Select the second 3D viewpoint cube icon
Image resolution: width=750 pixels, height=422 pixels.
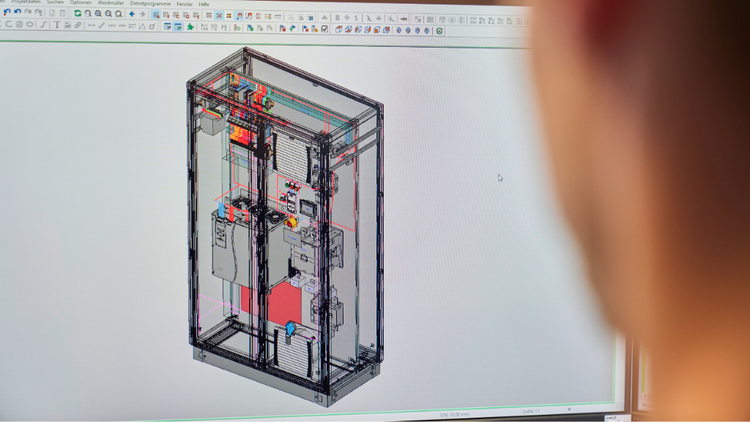[348, 30]
